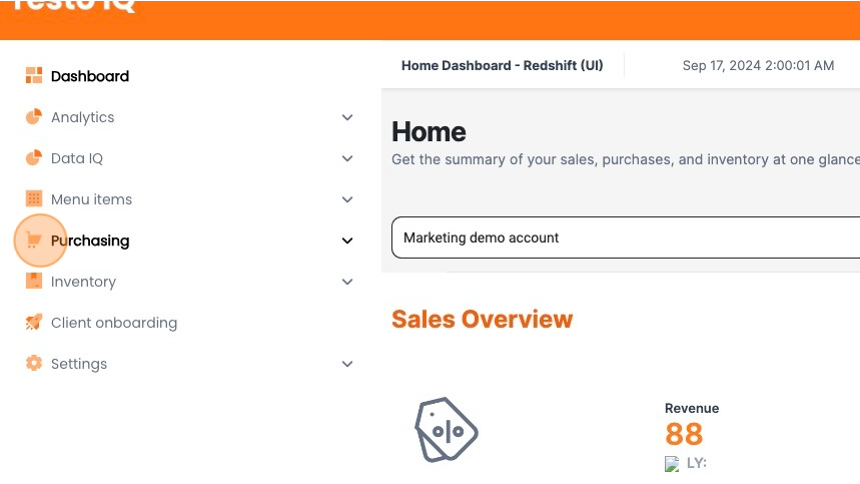The height and width of the screenshot is (484, 860).
Task: Select the Home Dashboard - Redshift (UI) title
Action: (x=502, y=65)
